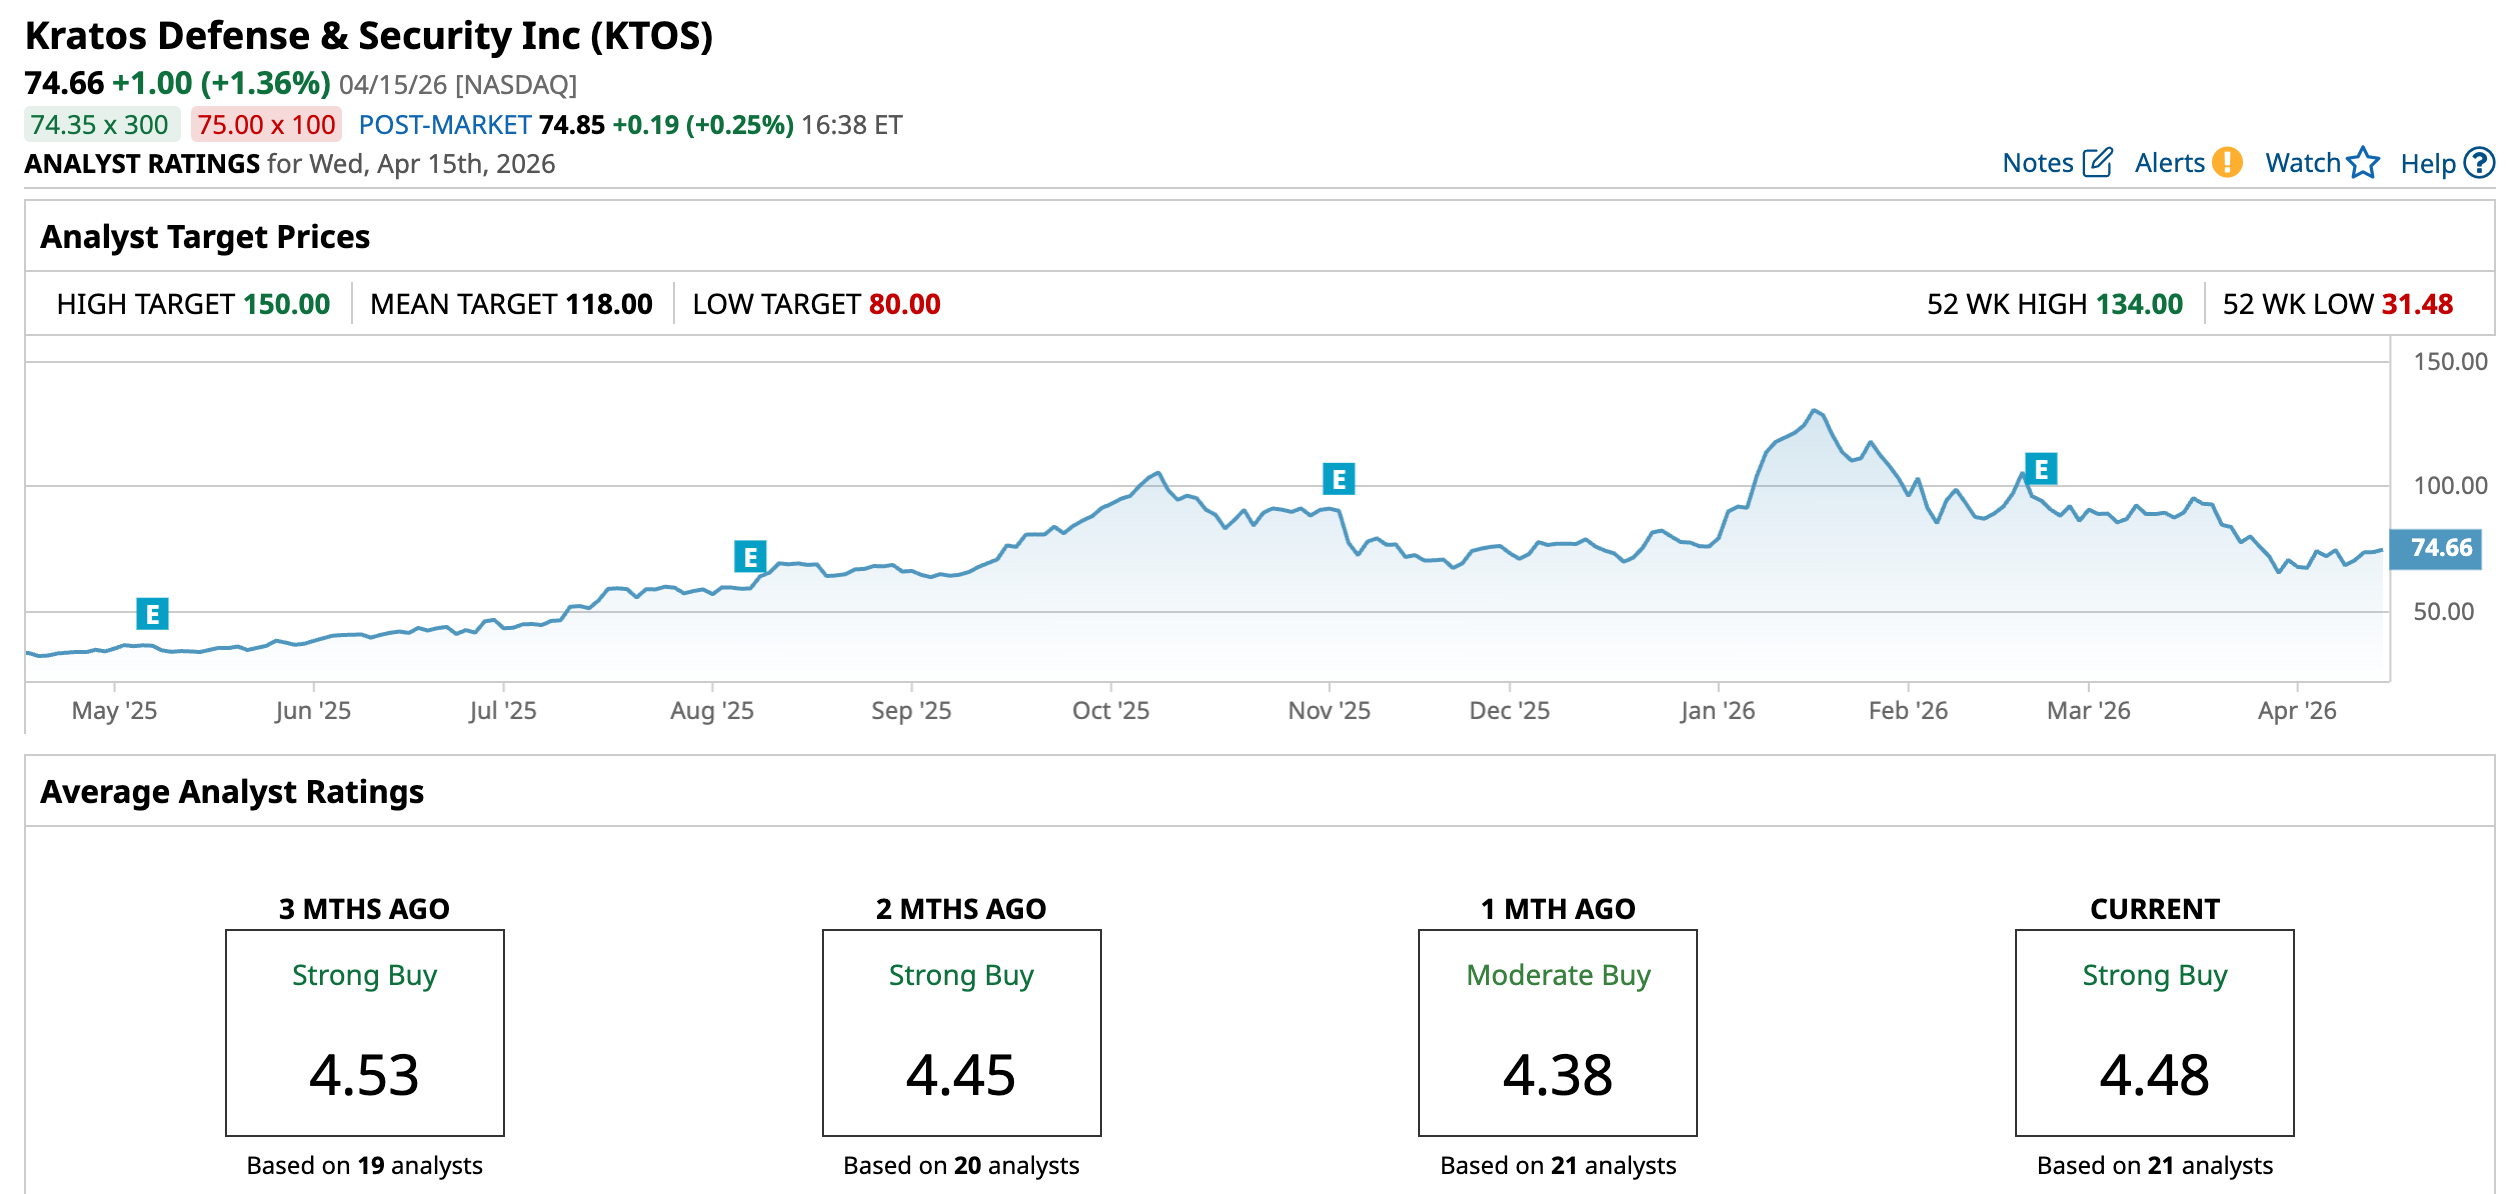2508x1194 pixels.
Task: Open the Alerts link
Action: [2169, 163]
